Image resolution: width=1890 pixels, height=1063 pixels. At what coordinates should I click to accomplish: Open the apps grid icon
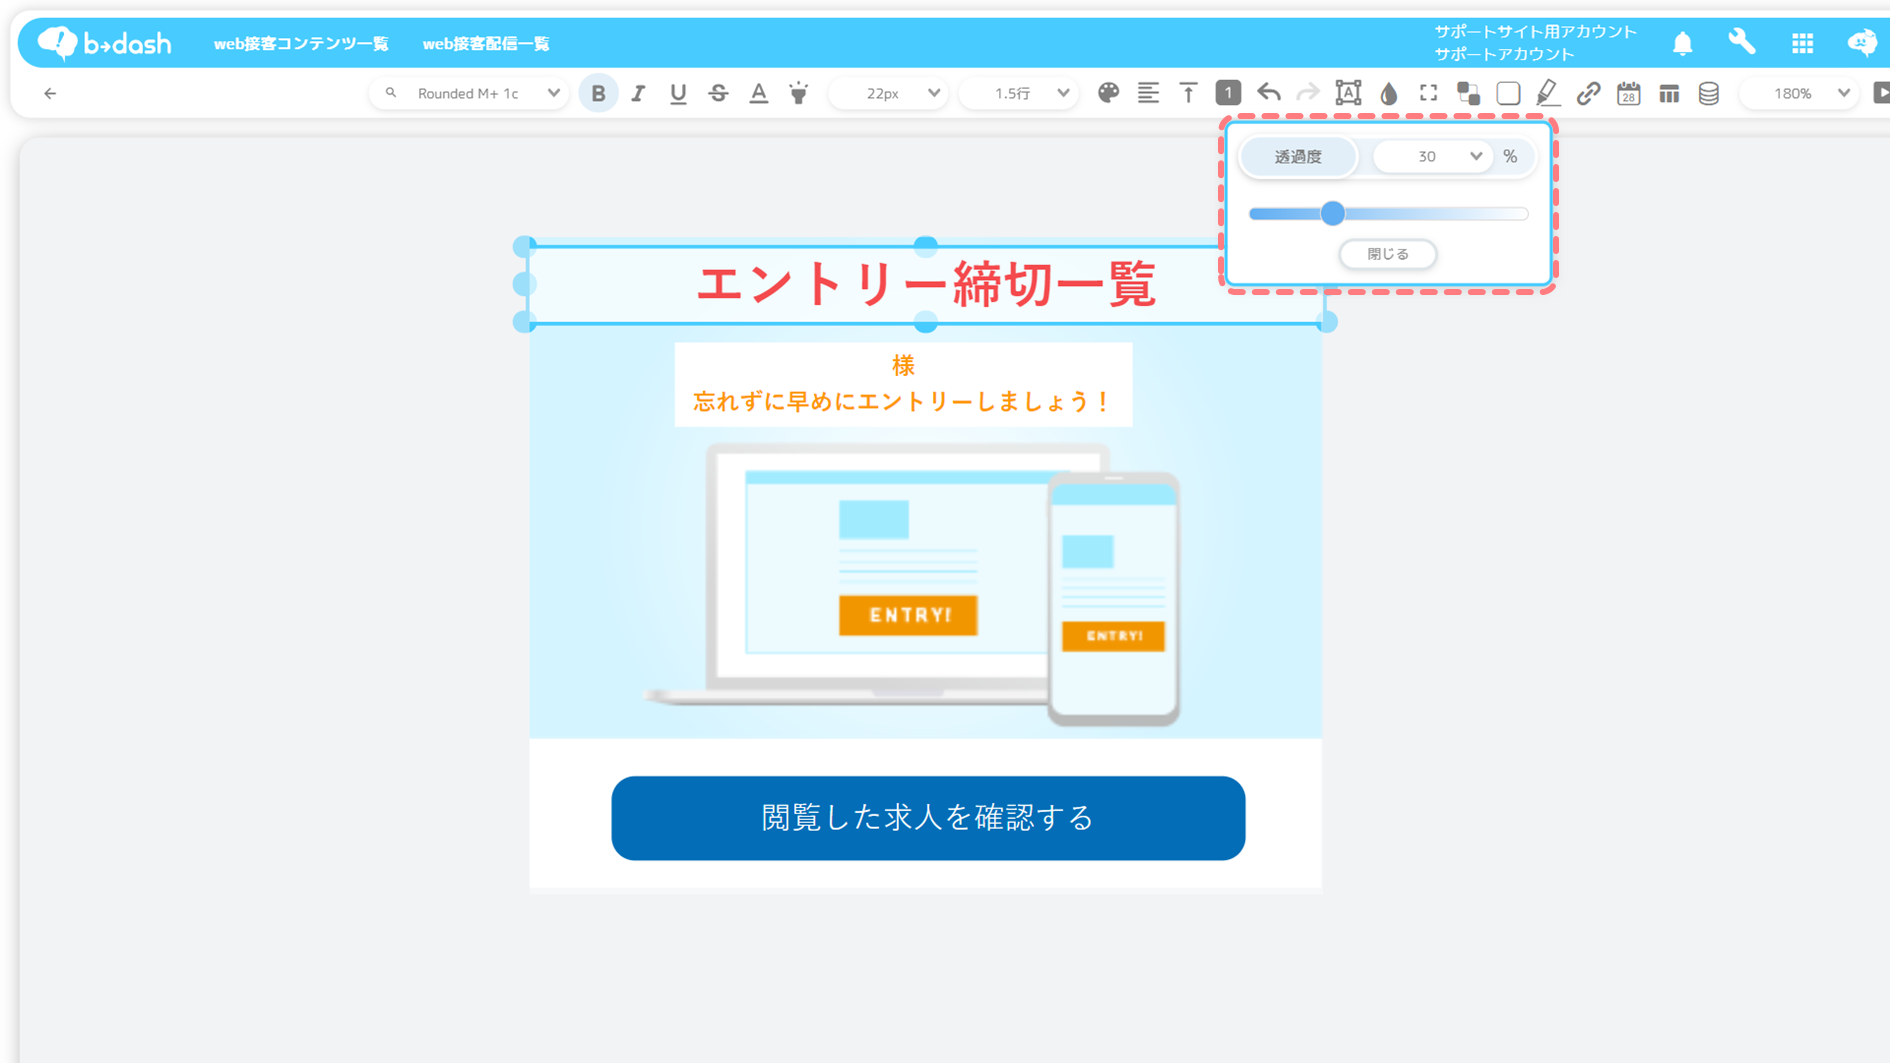[x=1803, y=43]
